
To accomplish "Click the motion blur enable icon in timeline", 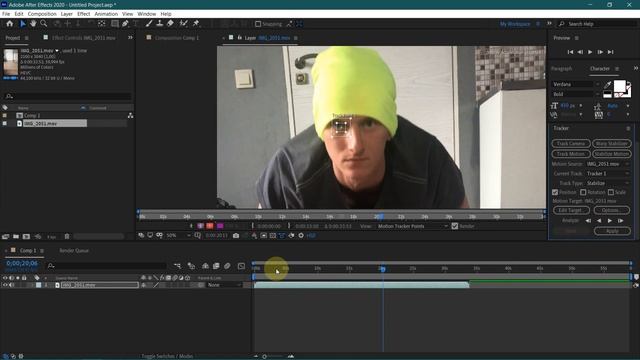I will click(x=227, y=266).
